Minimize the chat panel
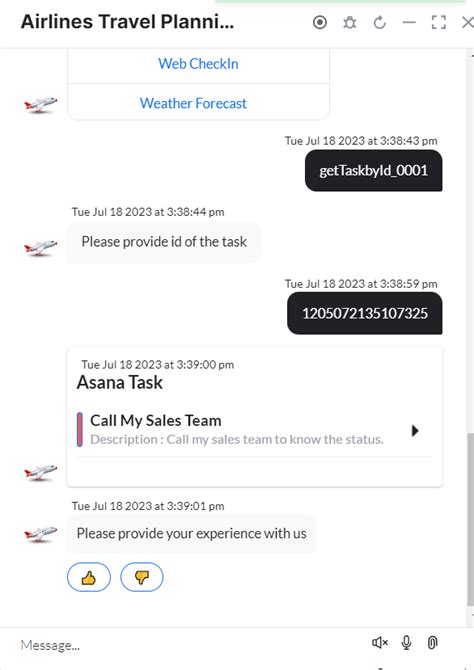 coord(409,22)
